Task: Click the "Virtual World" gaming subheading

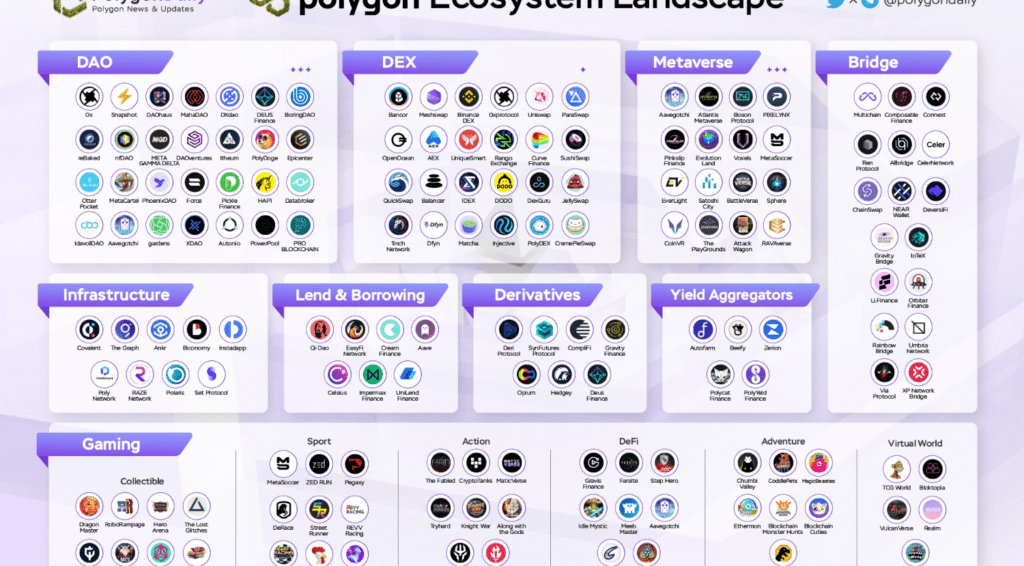Action: 914,443
